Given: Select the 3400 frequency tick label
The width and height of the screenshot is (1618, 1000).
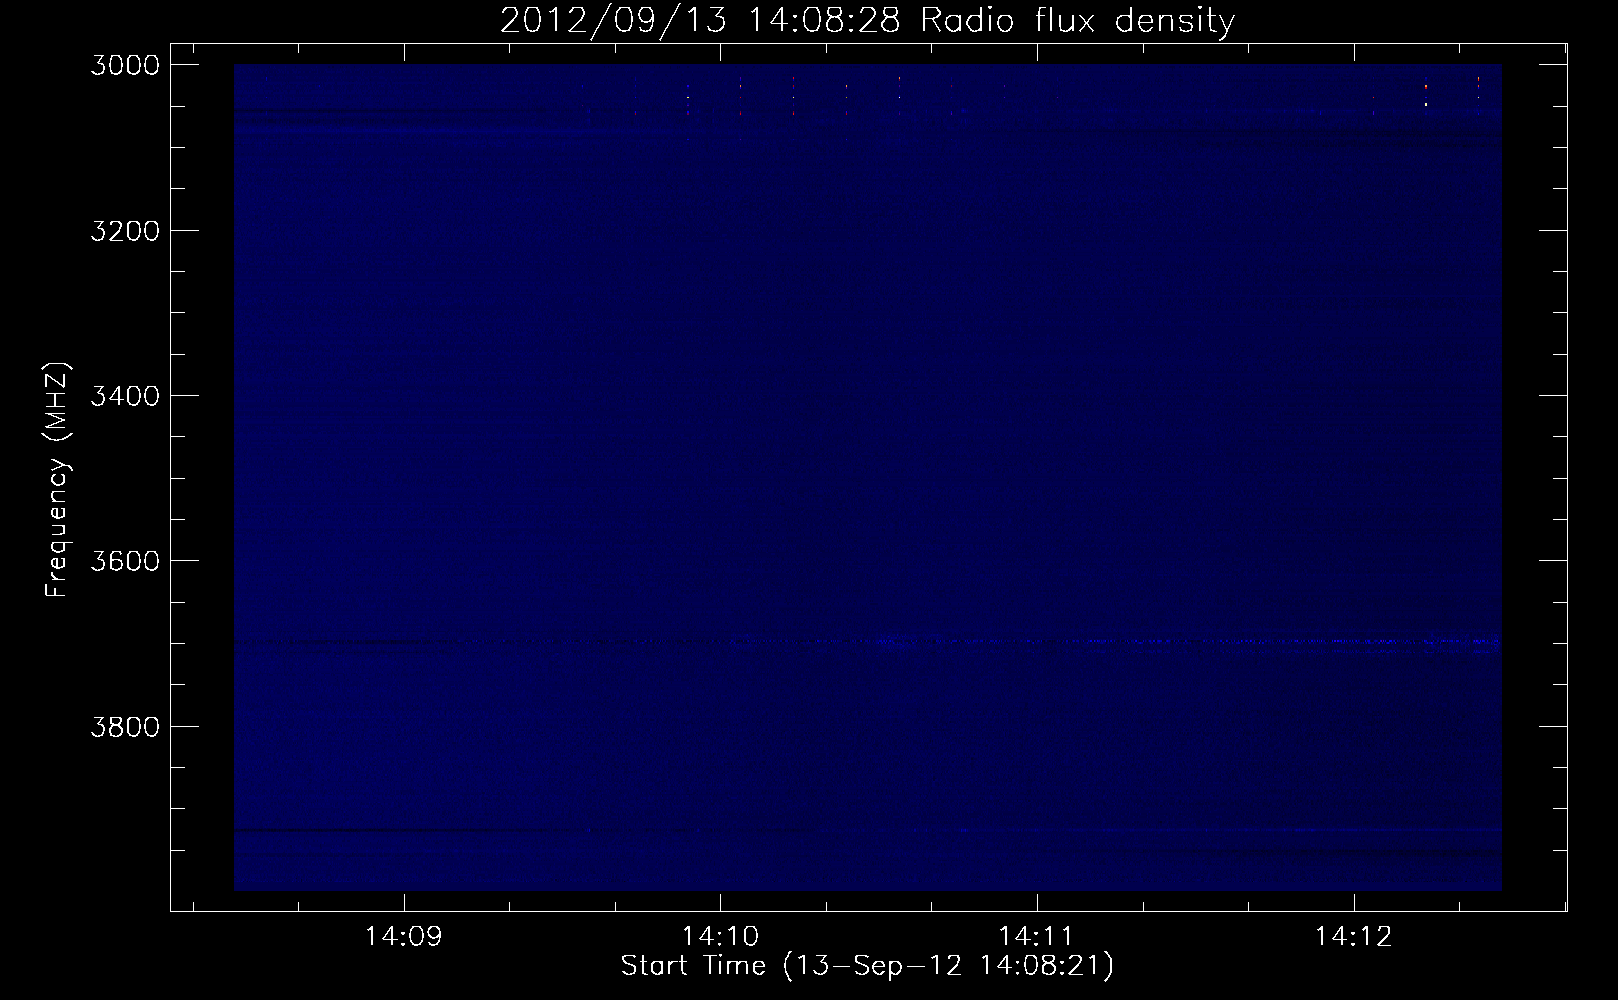Looking at the screenshot, I should [125, 395].
